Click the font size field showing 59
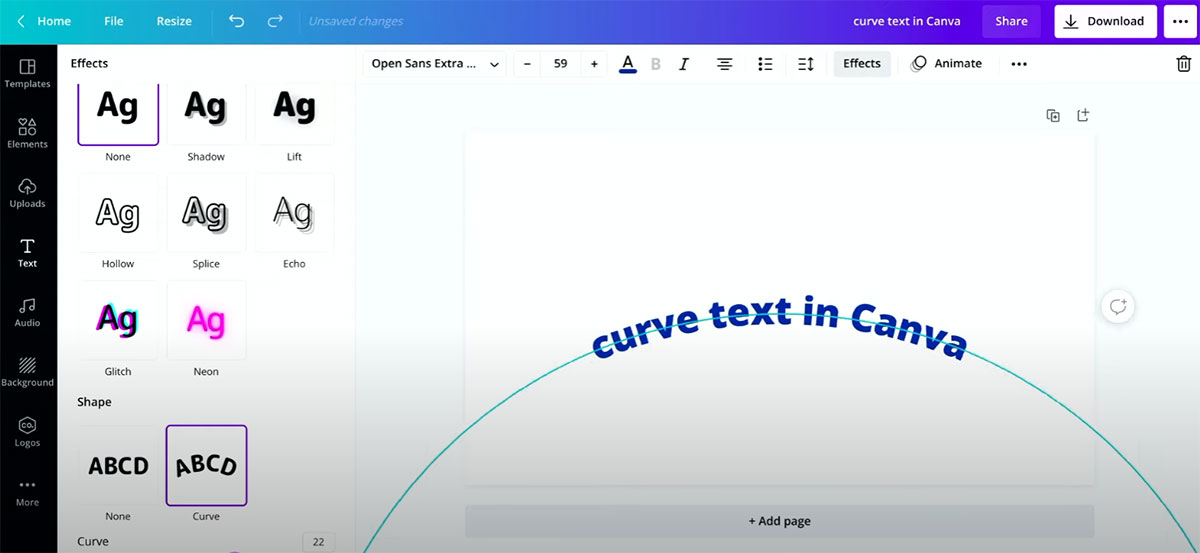This screenshot has width=1200, height=553. pos(561,64)
